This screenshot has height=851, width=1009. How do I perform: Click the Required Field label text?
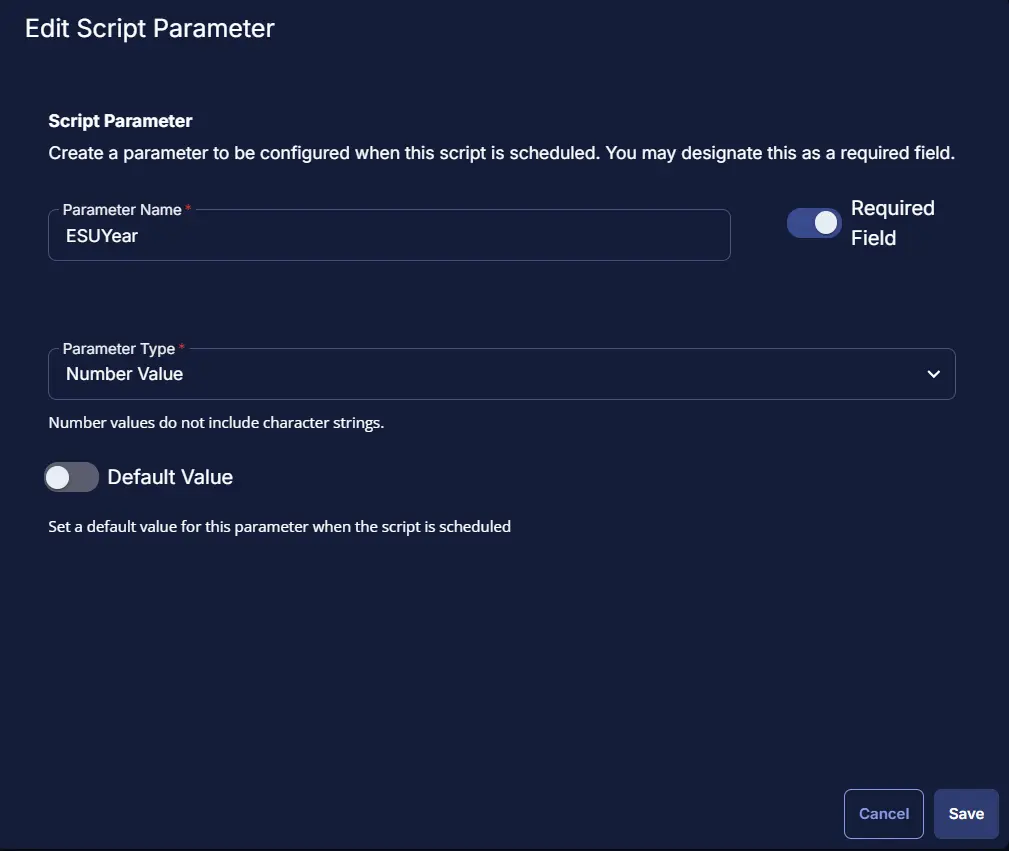(892, 223)
